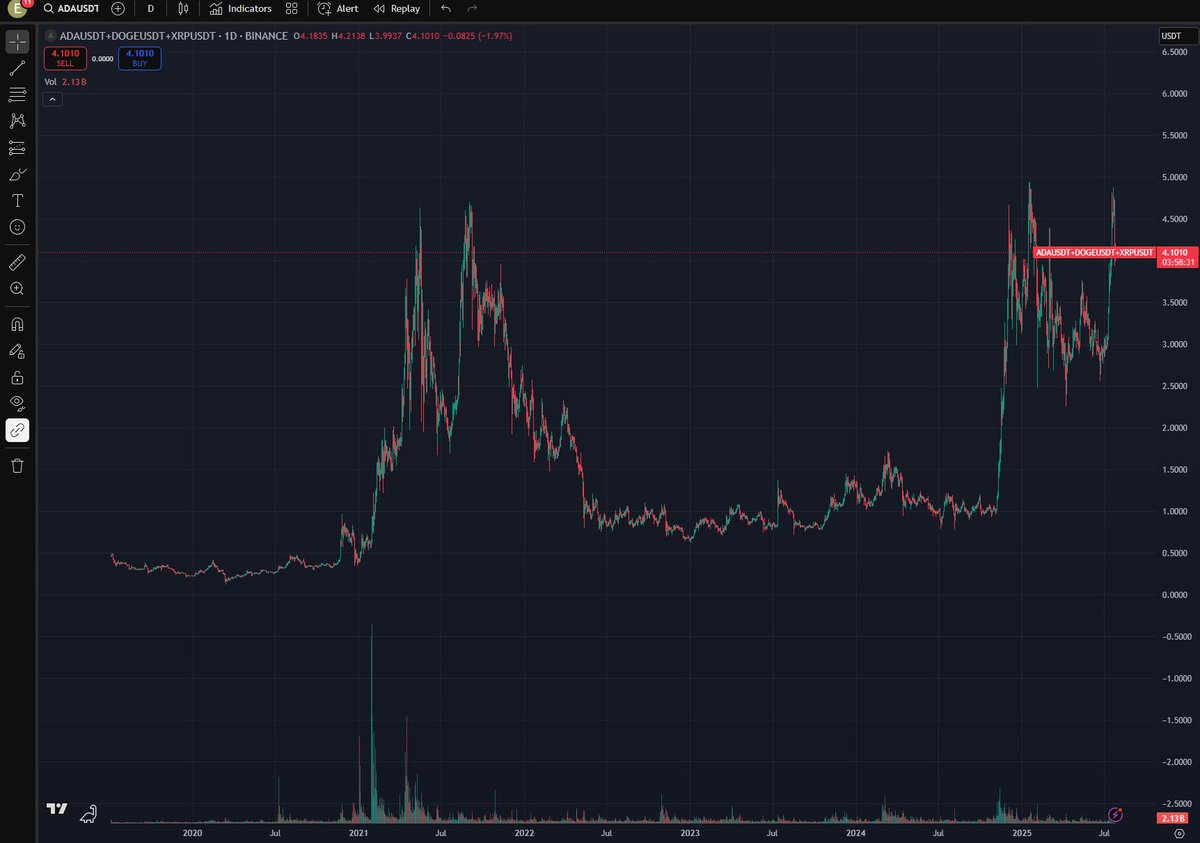This screenshot has width=1200, height=843.
Task: Select the Text annotation tool
Action: tap(17, 201)
